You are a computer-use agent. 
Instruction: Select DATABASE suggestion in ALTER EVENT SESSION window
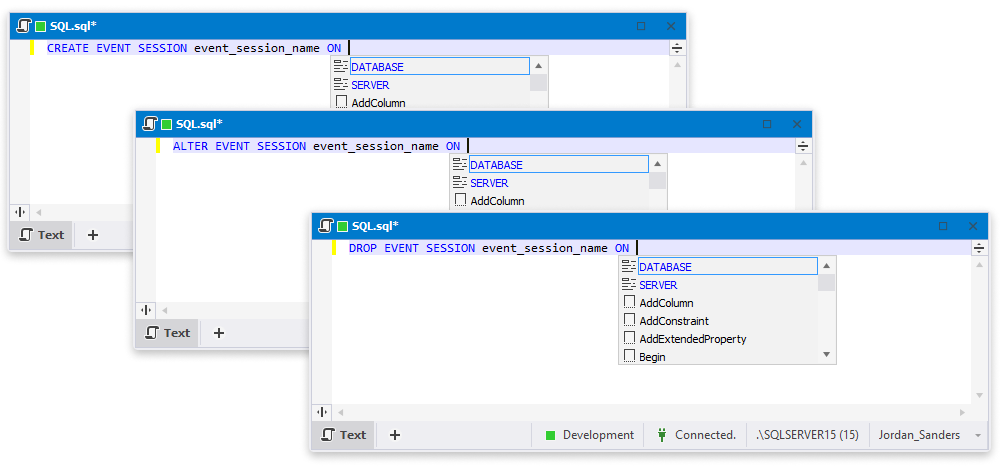pos(559,165)
